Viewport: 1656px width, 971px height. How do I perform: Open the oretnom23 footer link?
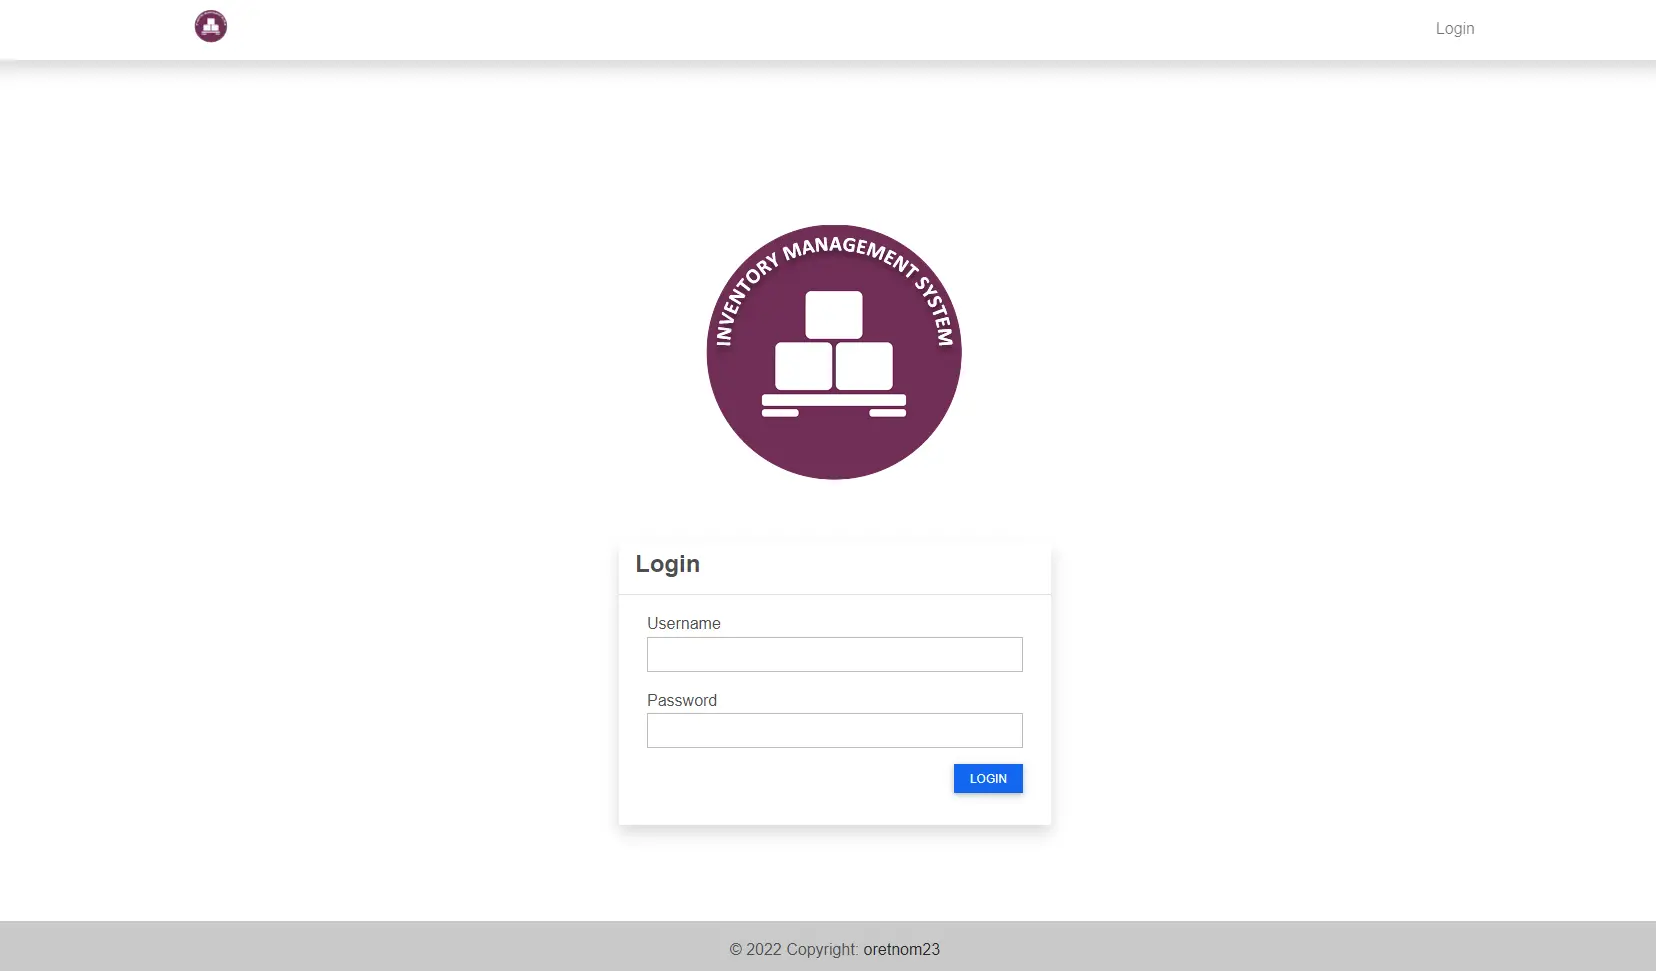tap(902, 949)
